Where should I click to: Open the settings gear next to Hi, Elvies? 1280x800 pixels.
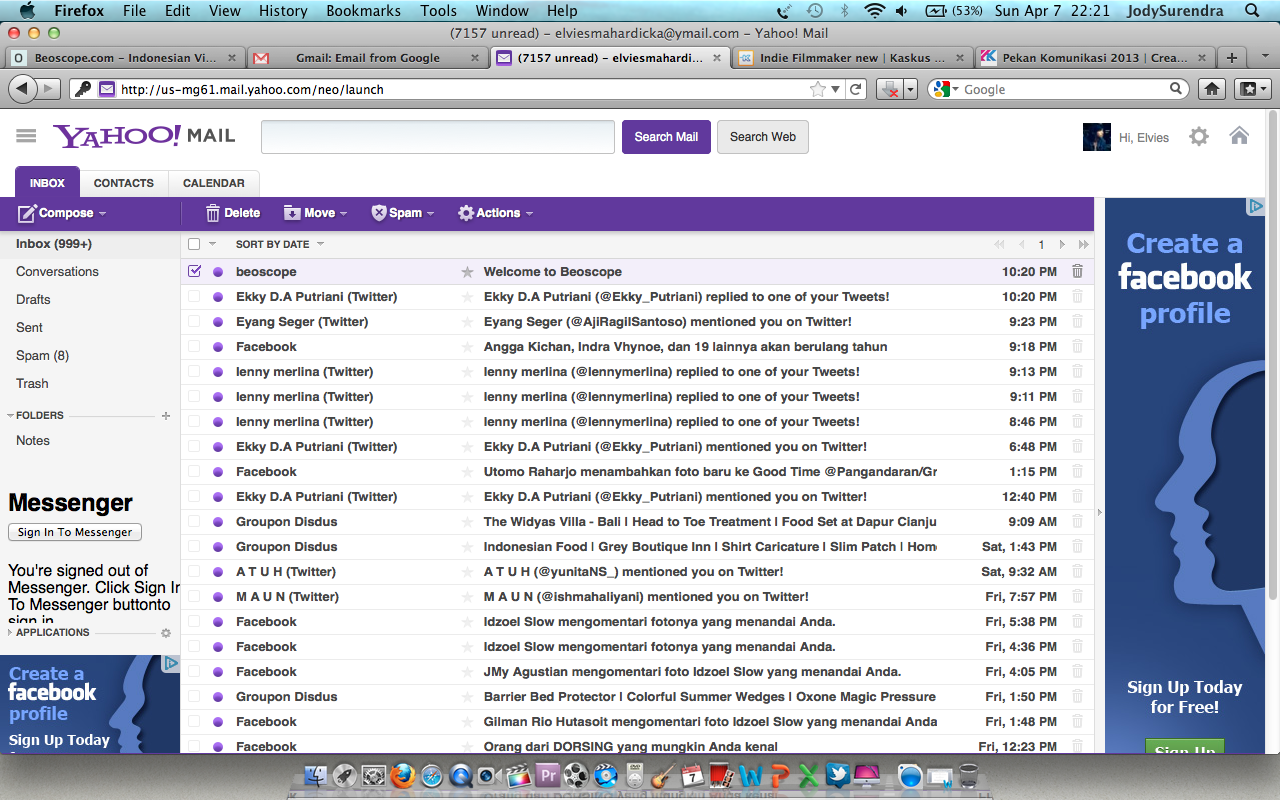1199,137
